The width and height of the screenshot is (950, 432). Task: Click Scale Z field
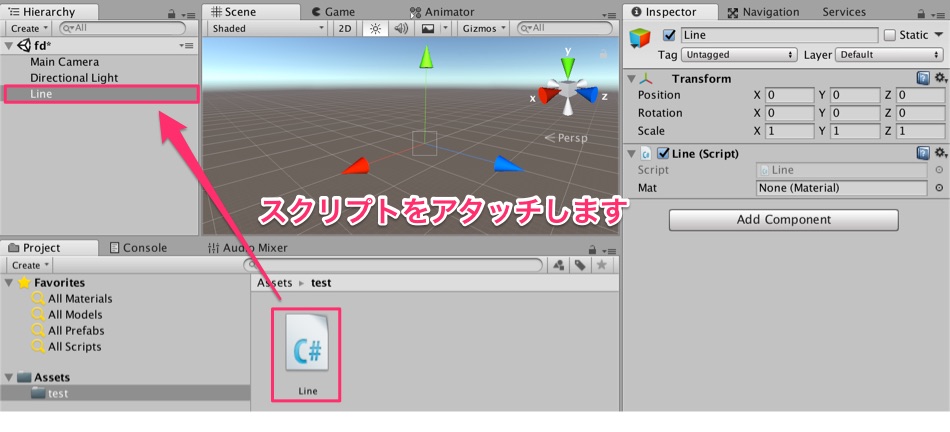(921, 131)
